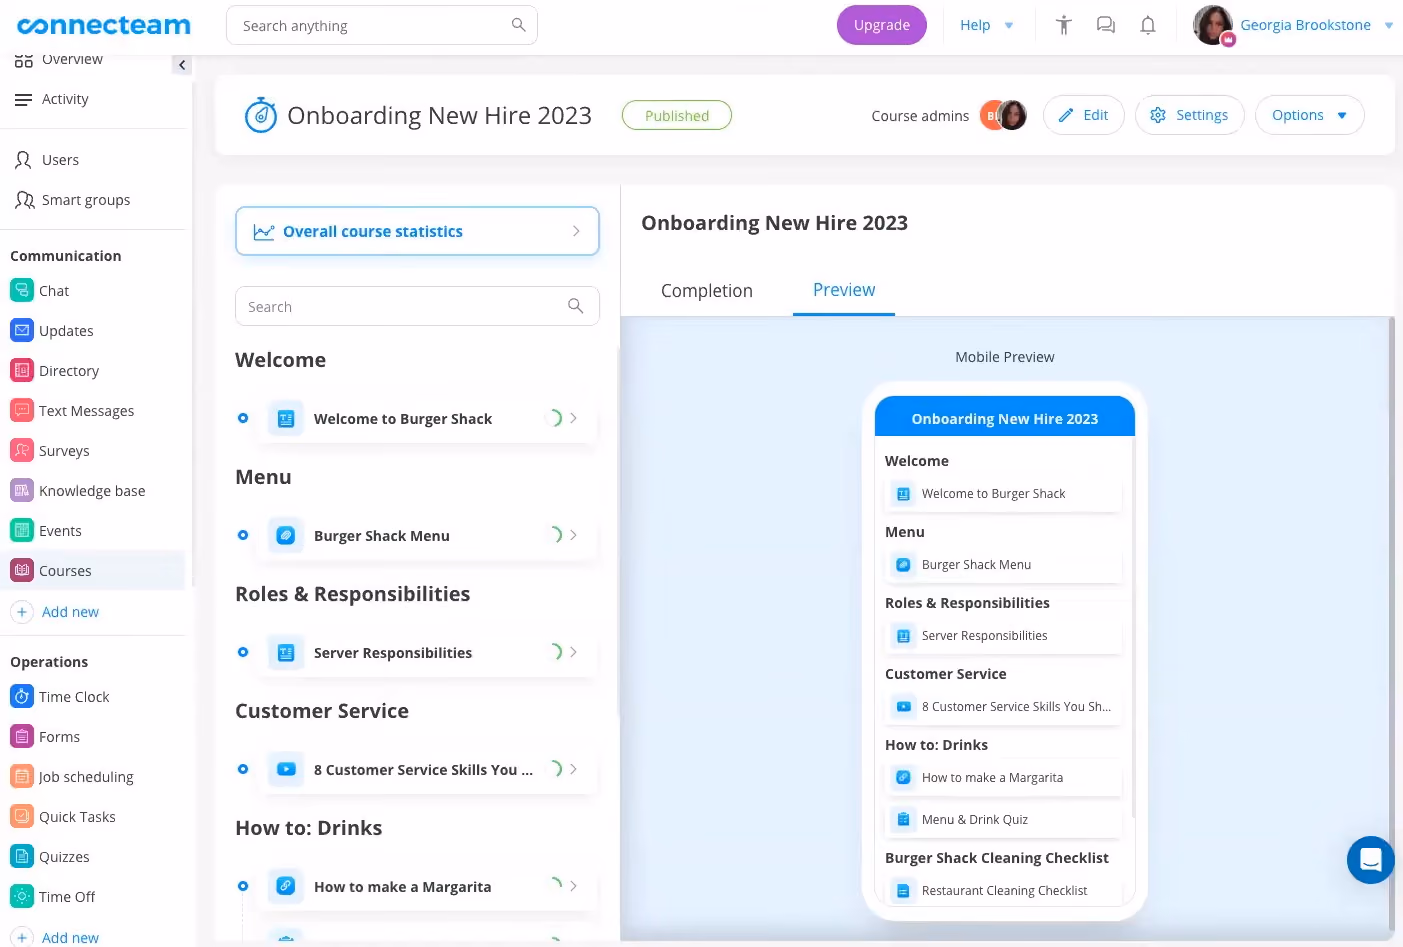Viewport: 1403px width, 947px height.
Task: Click Add new under Operations
Action: click(x=56, y=937)
